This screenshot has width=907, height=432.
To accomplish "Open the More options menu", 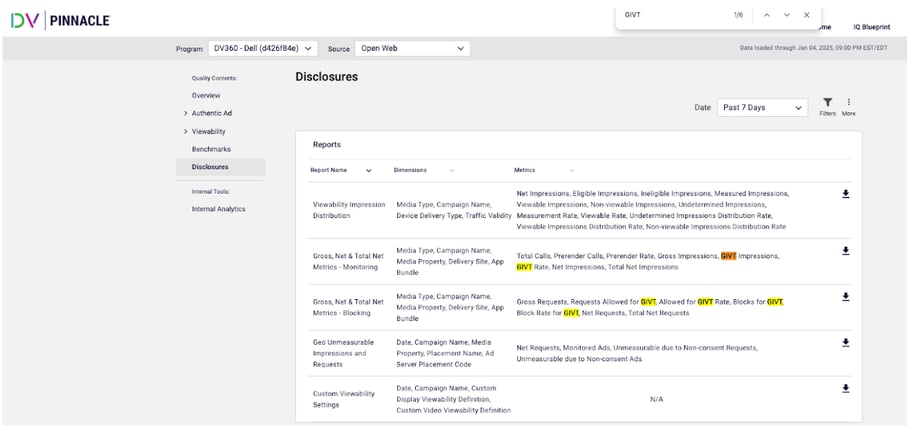I will [848, 104].
